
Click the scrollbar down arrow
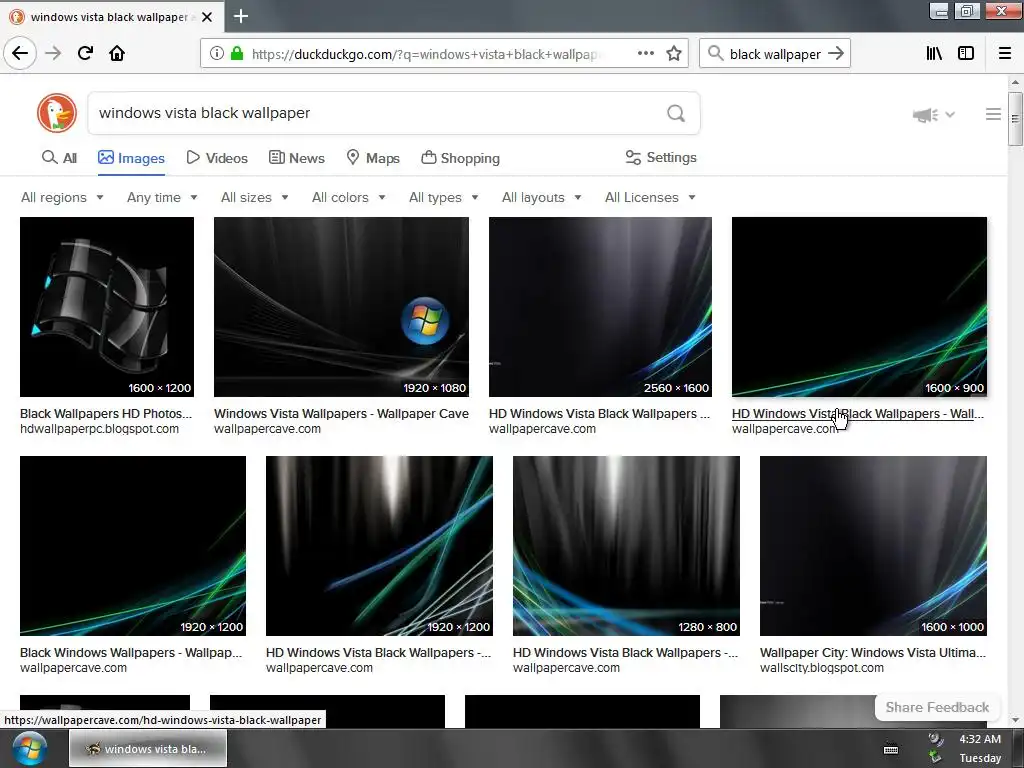pyautogui.click(x=1015, y=720)
